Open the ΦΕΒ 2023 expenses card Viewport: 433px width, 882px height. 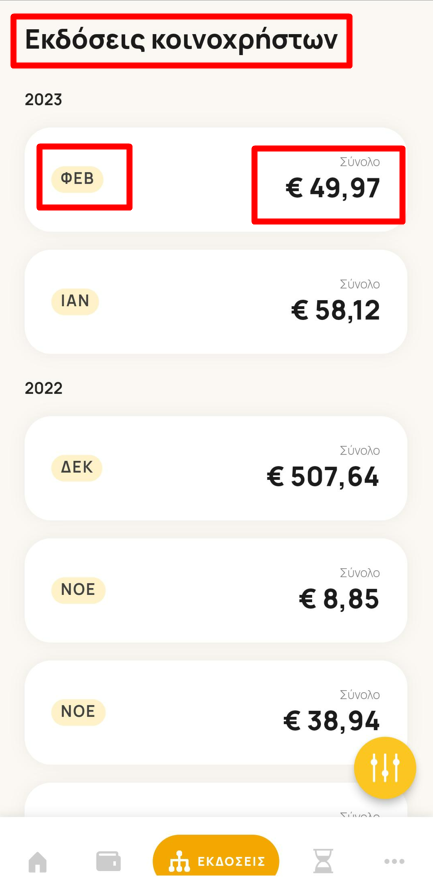pyautogui.click(x=216, y=179)
